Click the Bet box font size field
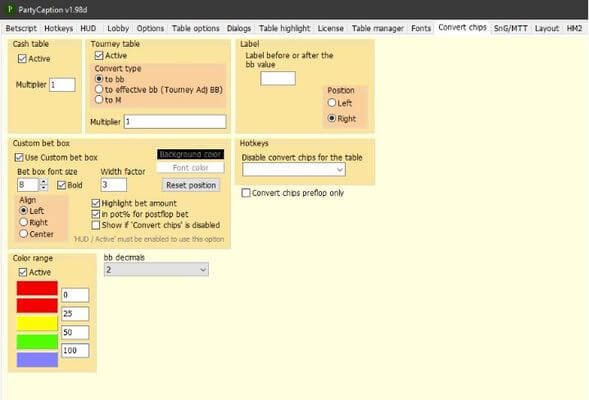 [28, 185]
